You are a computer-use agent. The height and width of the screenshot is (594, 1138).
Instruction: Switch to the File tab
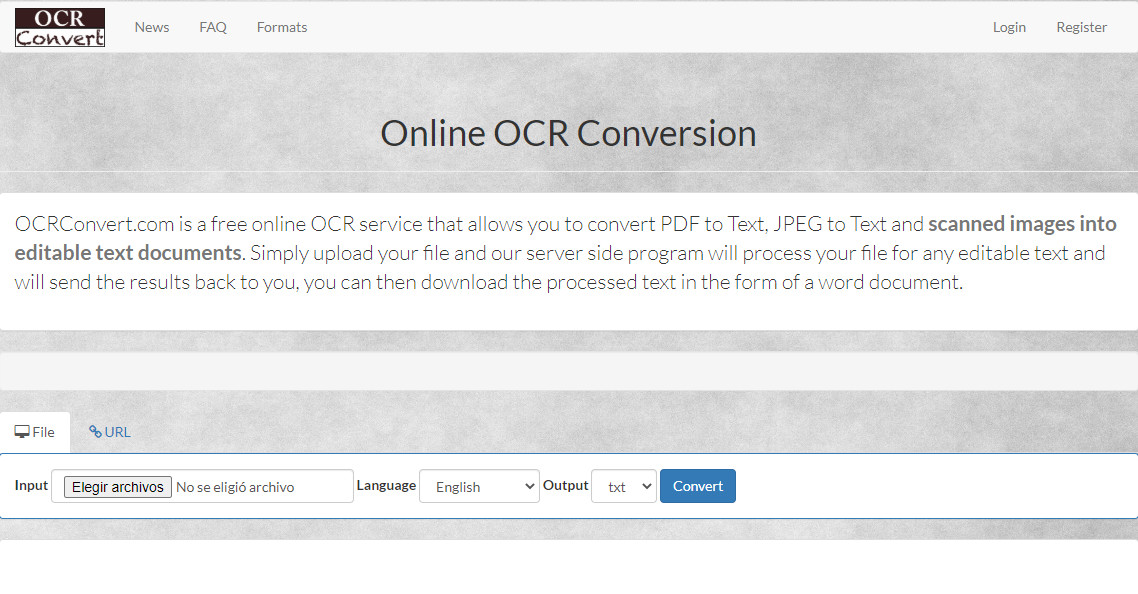(x=35, y=432)
